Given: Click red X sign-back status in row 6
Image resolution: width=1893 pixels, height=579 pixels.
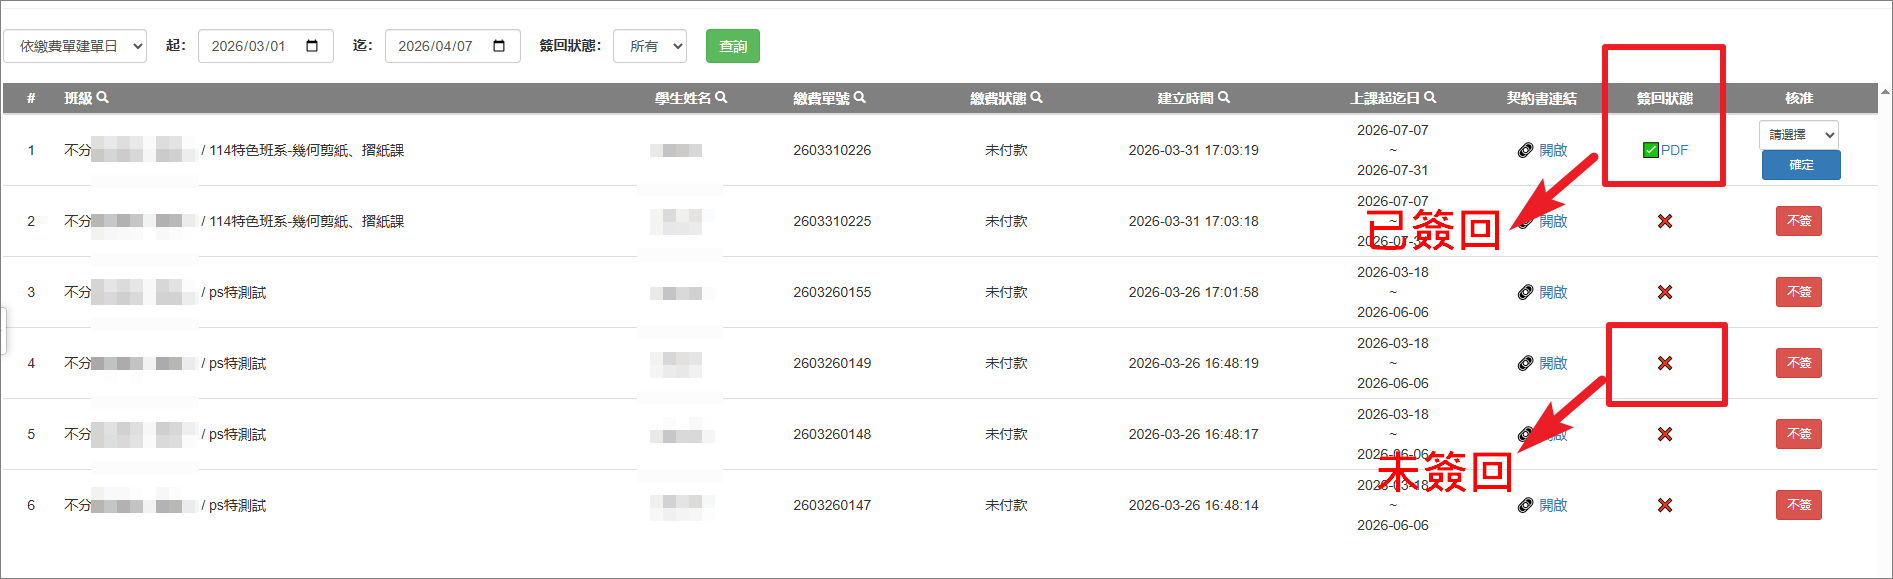Looking at the screenshot, I should tap(1665, 505).
